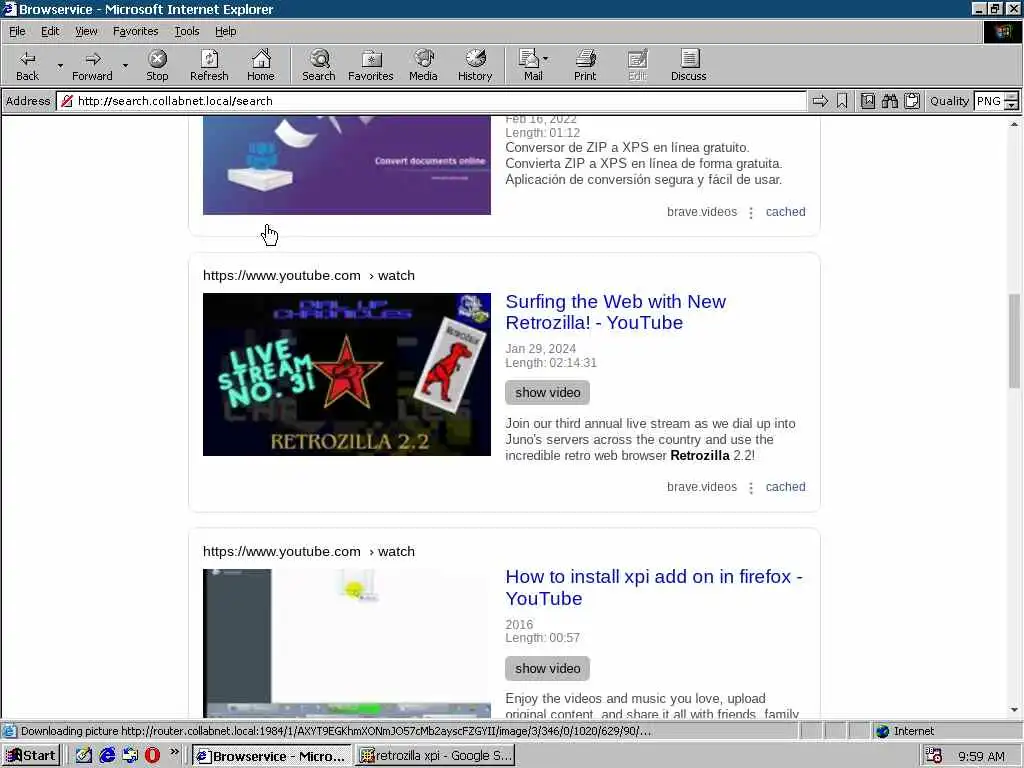Image resolution: width=1024 pixels, height=768 pixels.
Task: Click the bookmark ribbon icon
Action: pyautogui.click(x=842, y=101)
